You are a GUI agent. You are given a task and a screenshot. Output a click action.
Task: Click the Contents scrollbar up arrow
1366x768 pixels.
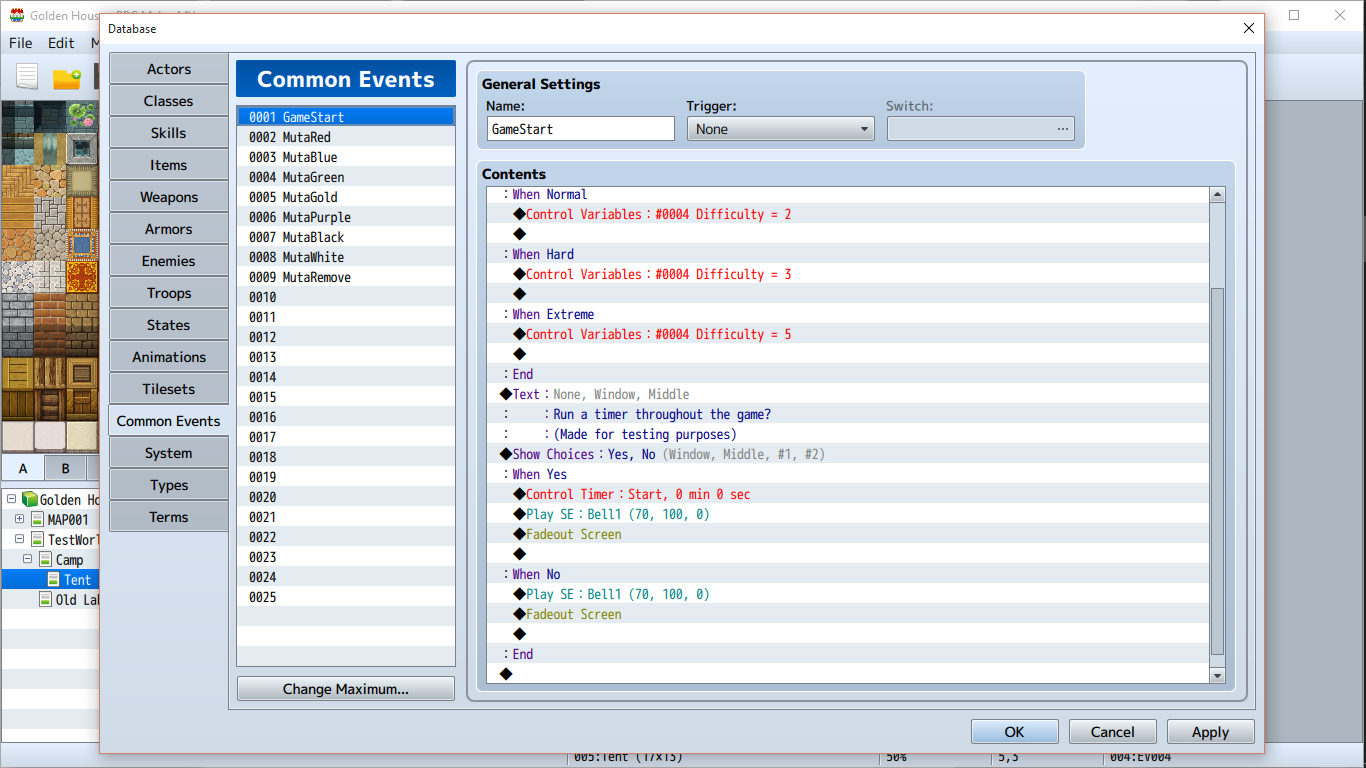pos(1217,195)
